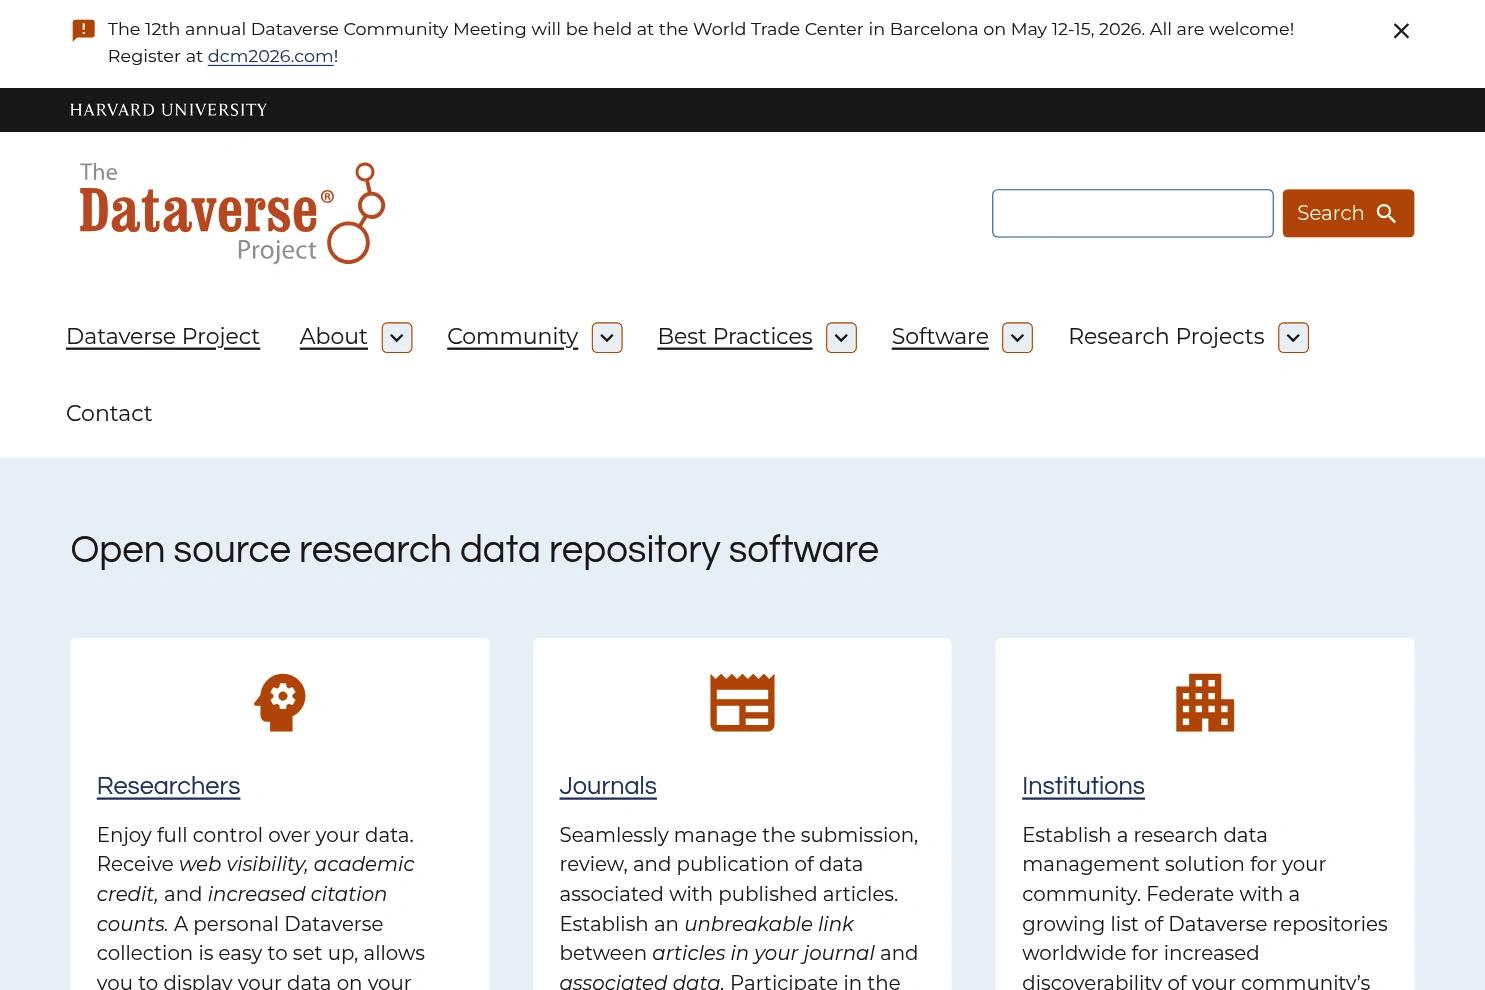Focus the site search input field
This screenshot has width=1485, height=990.
(1132, 213)
